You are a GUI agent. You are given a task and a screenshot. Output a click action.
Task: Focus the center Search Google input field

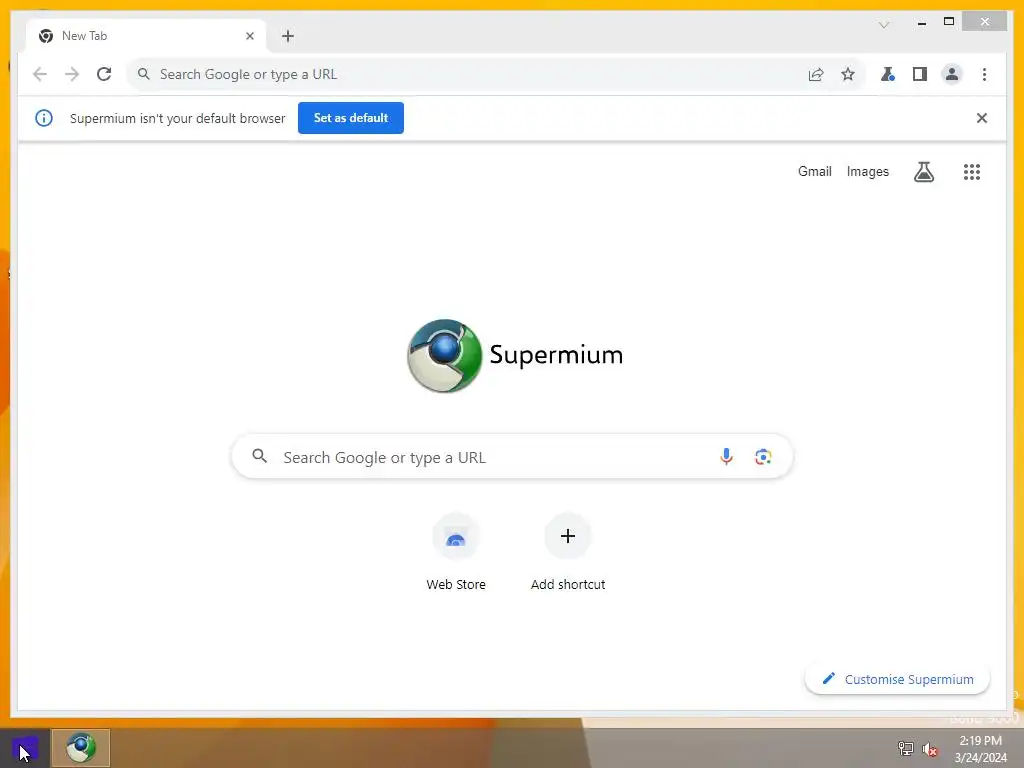pos(512,456)
